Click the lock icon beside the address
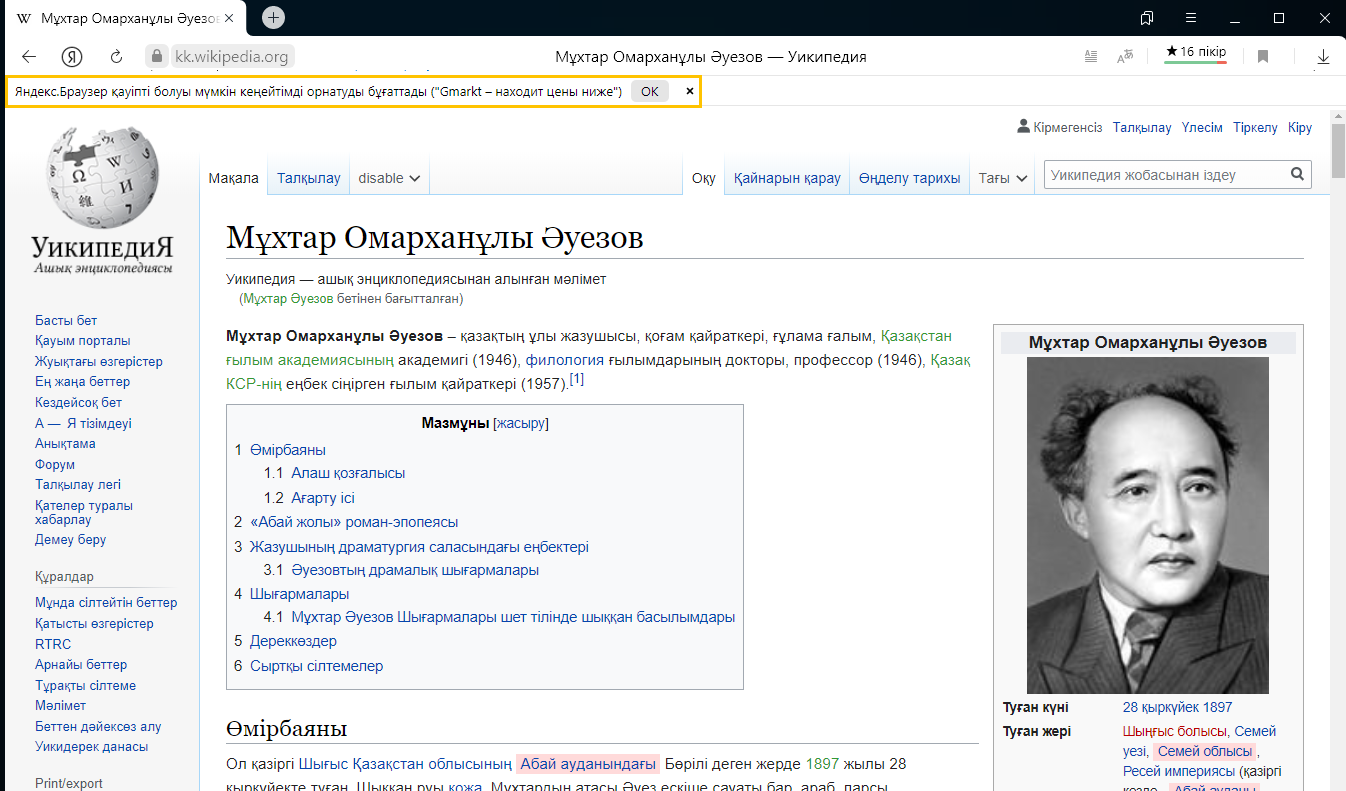This screenshot has height=791, width=1346. 156,57
